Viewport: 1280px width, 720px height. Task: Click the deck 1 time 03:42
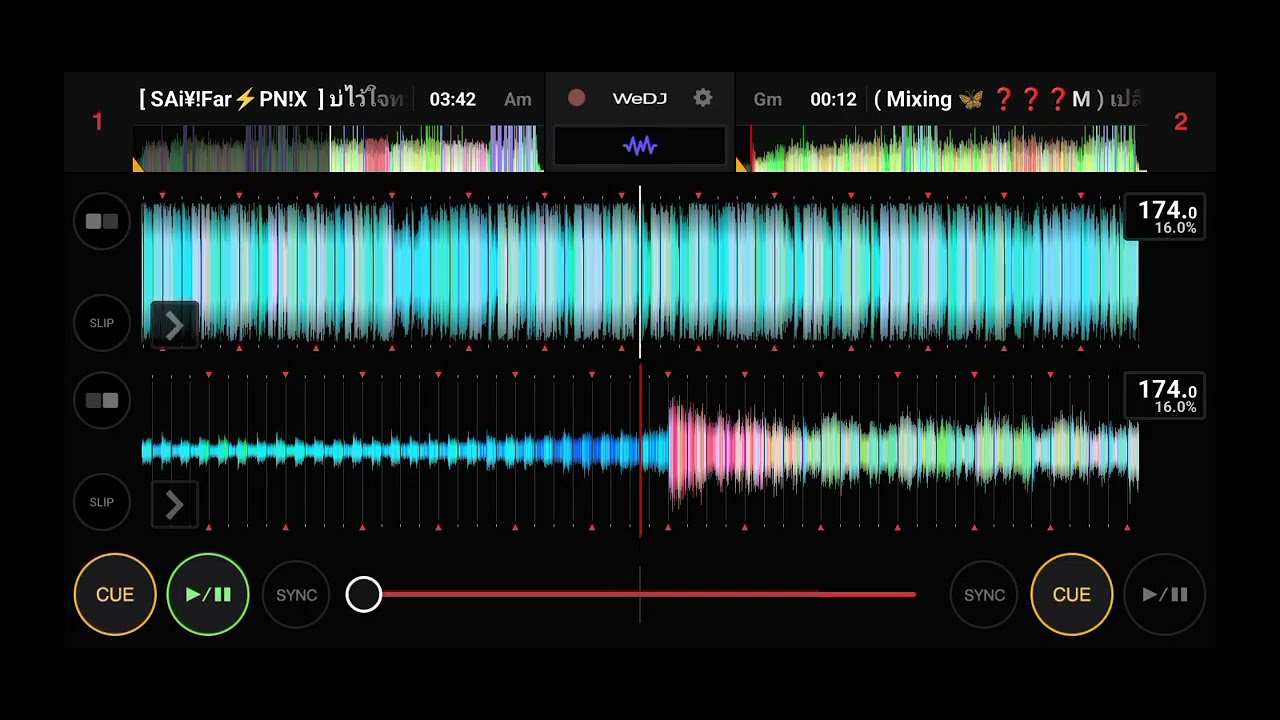coord(452,99)
